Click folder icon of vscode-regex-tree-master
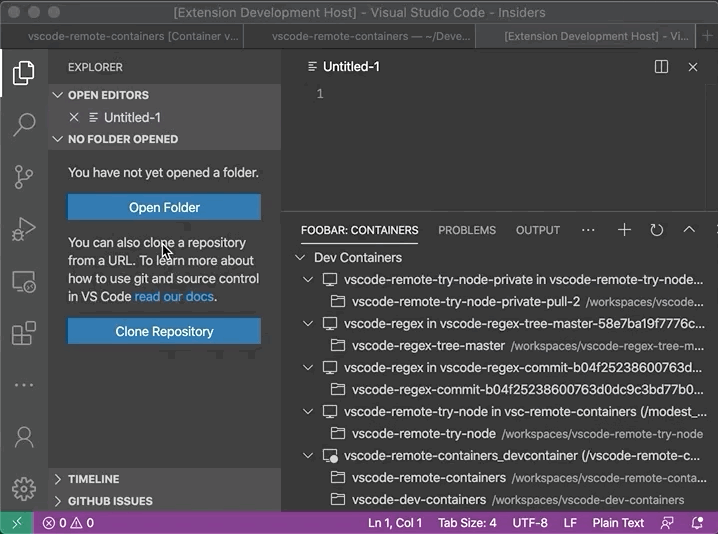Viewport: 718px width, 534px height. pos(337,345)
